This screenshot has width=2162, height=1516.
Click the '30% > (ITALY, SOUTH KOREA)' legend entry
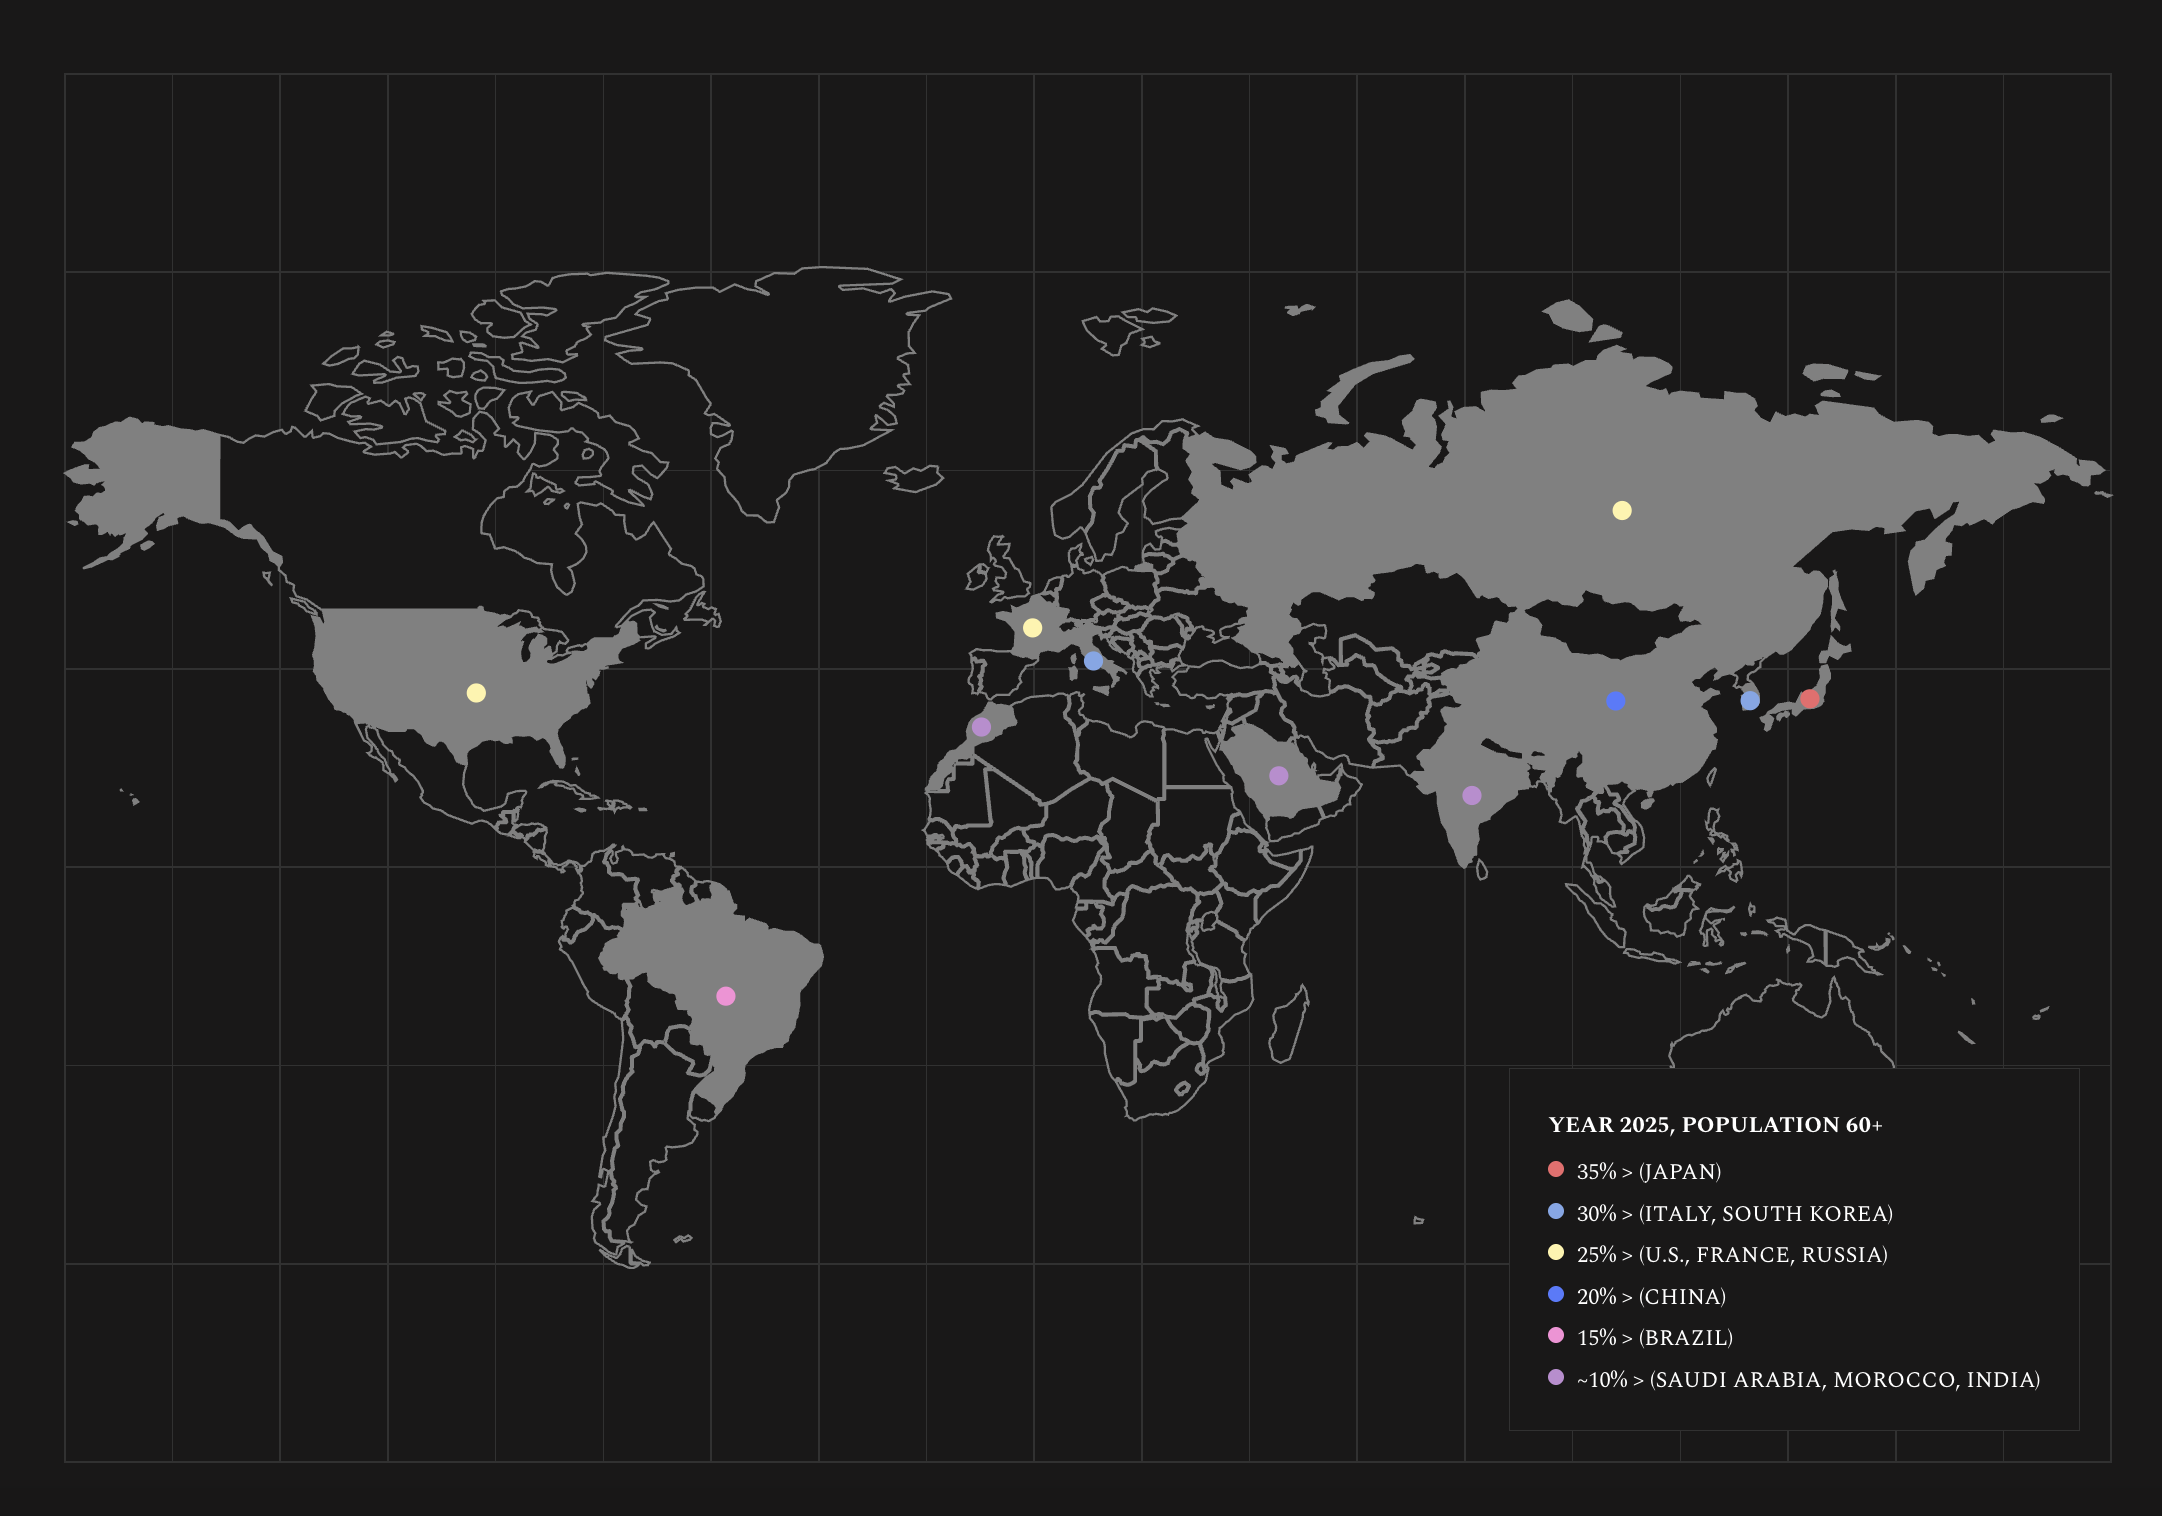[x=1734, y=1213]
